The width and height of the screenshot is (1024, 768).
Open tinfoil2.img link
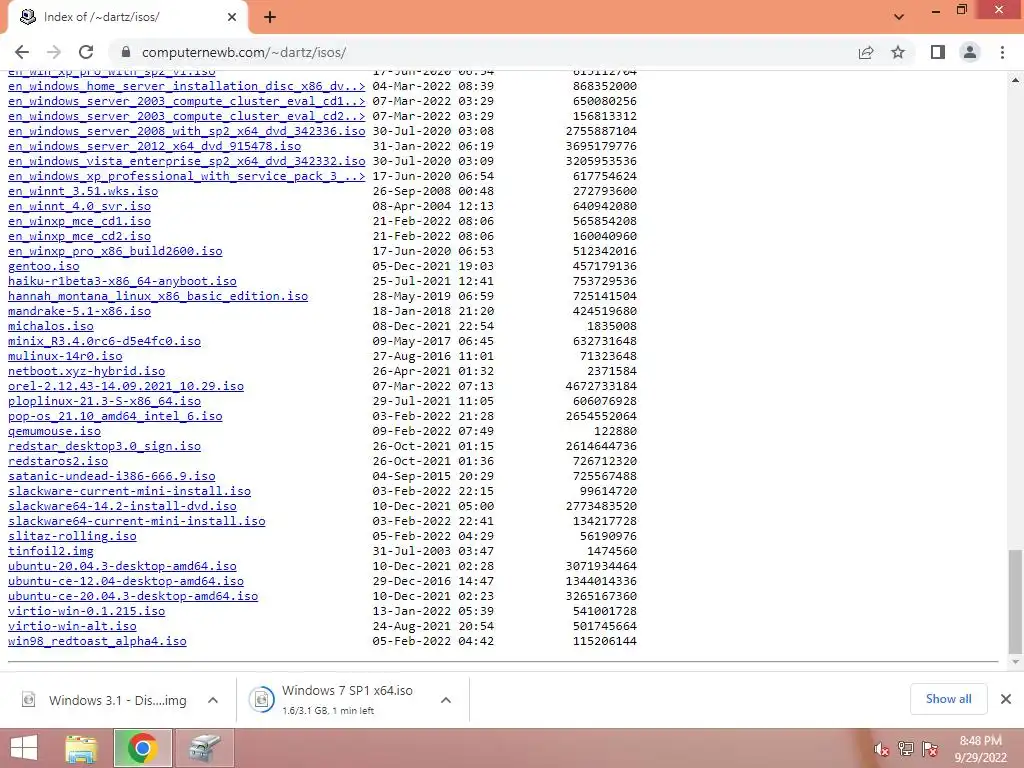pos(51,552)
